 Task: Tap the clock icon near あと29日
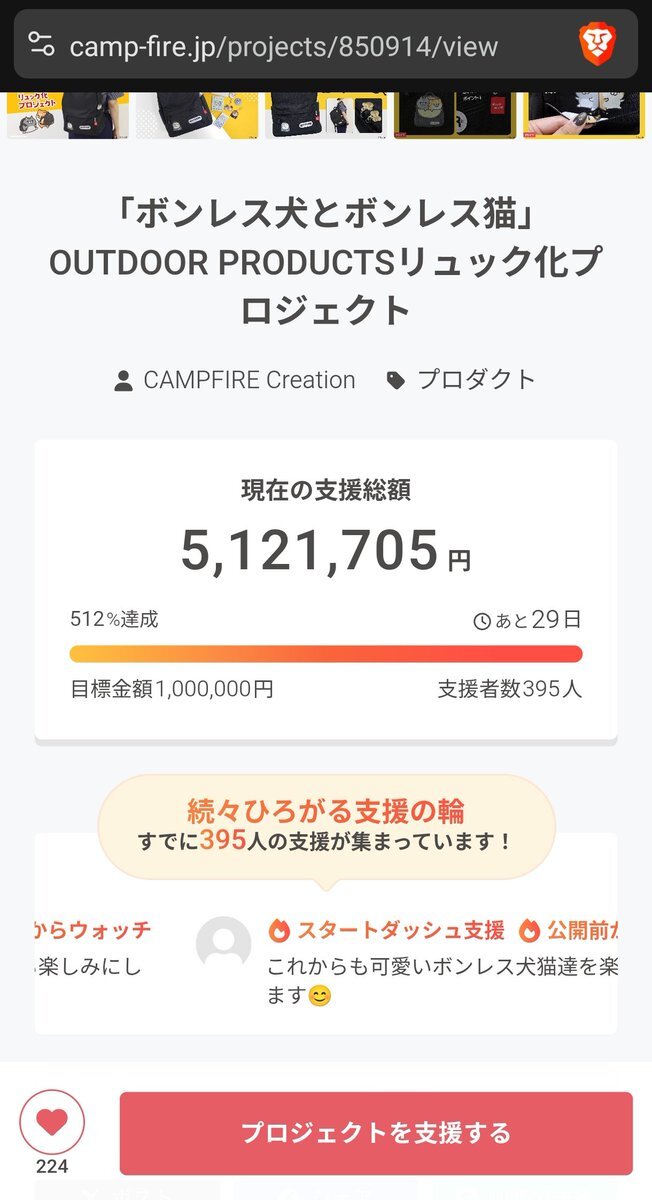click(482, 622)
